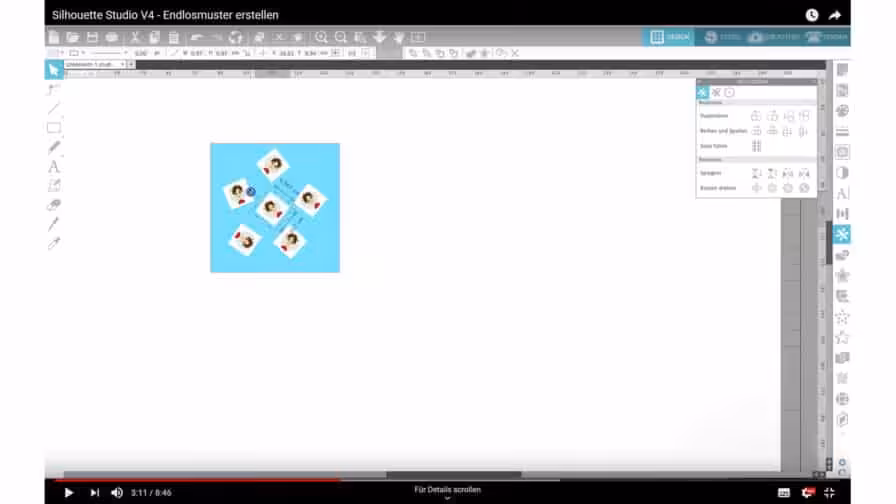Seek on the red video progress bar
Image resolution: width=896 pixels, height=504 pixels.
200,479
